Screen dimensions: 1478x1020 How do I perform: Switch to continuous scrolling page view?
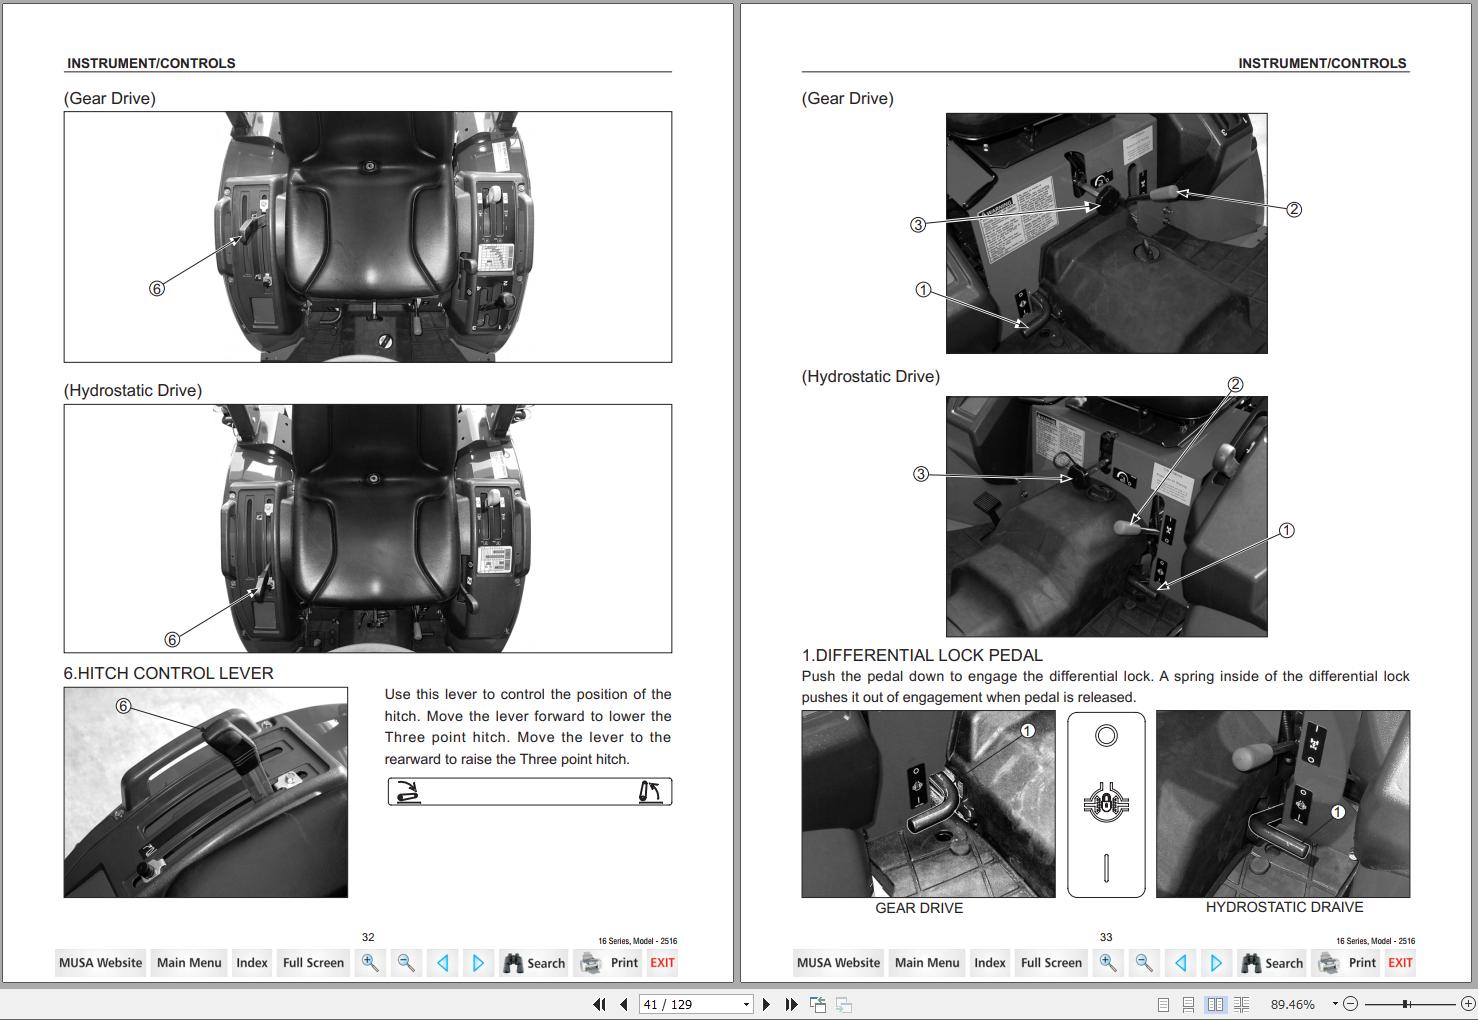pos(1189,1004)
